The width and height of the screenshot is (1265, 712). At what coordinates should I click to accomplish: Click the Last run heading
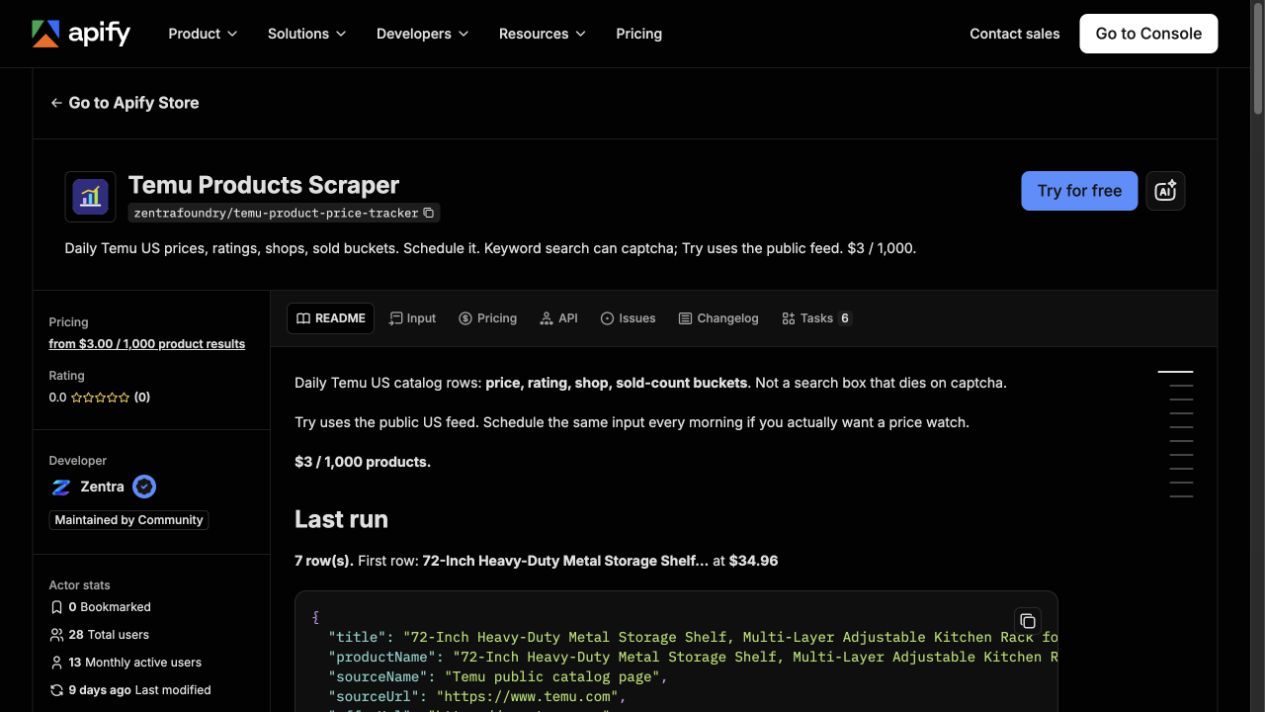click(341, 519)
